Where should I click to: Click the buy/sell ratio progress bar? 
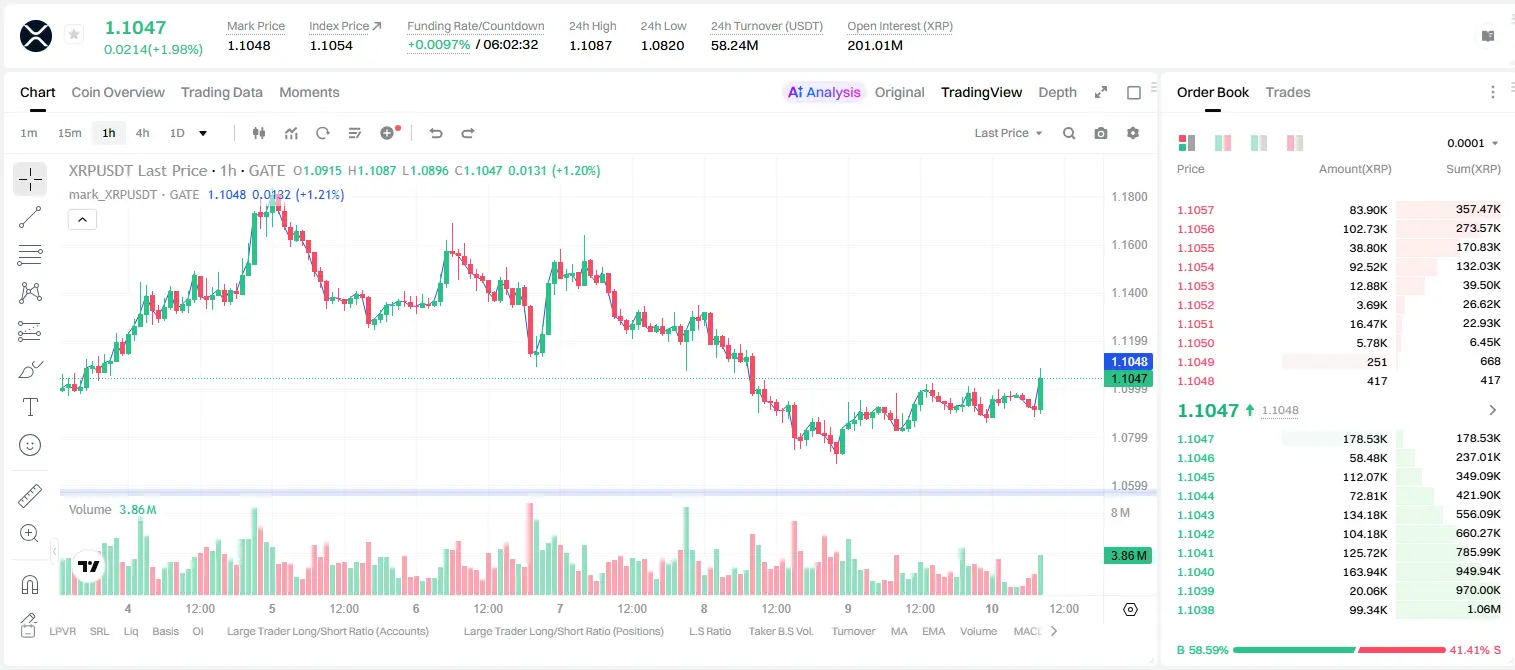pos(1338,650)
